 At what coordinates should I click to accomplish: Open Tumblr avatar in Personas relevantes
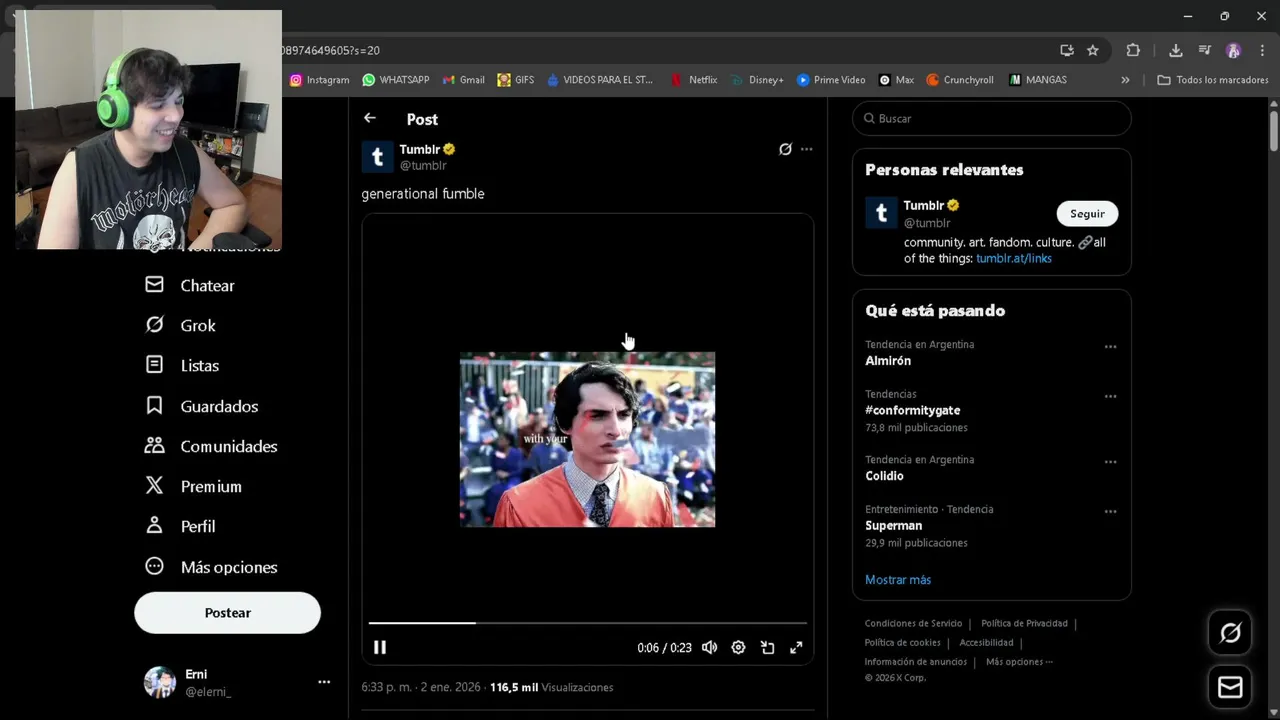881,213
